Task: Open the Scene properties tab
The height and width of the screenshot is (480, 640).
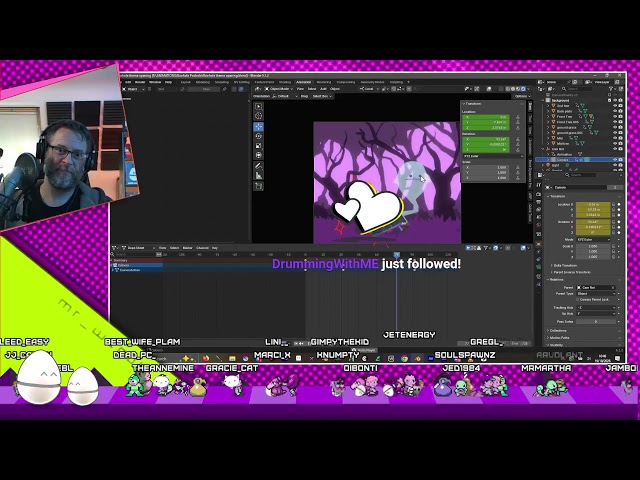Action: tap(539, 217)
